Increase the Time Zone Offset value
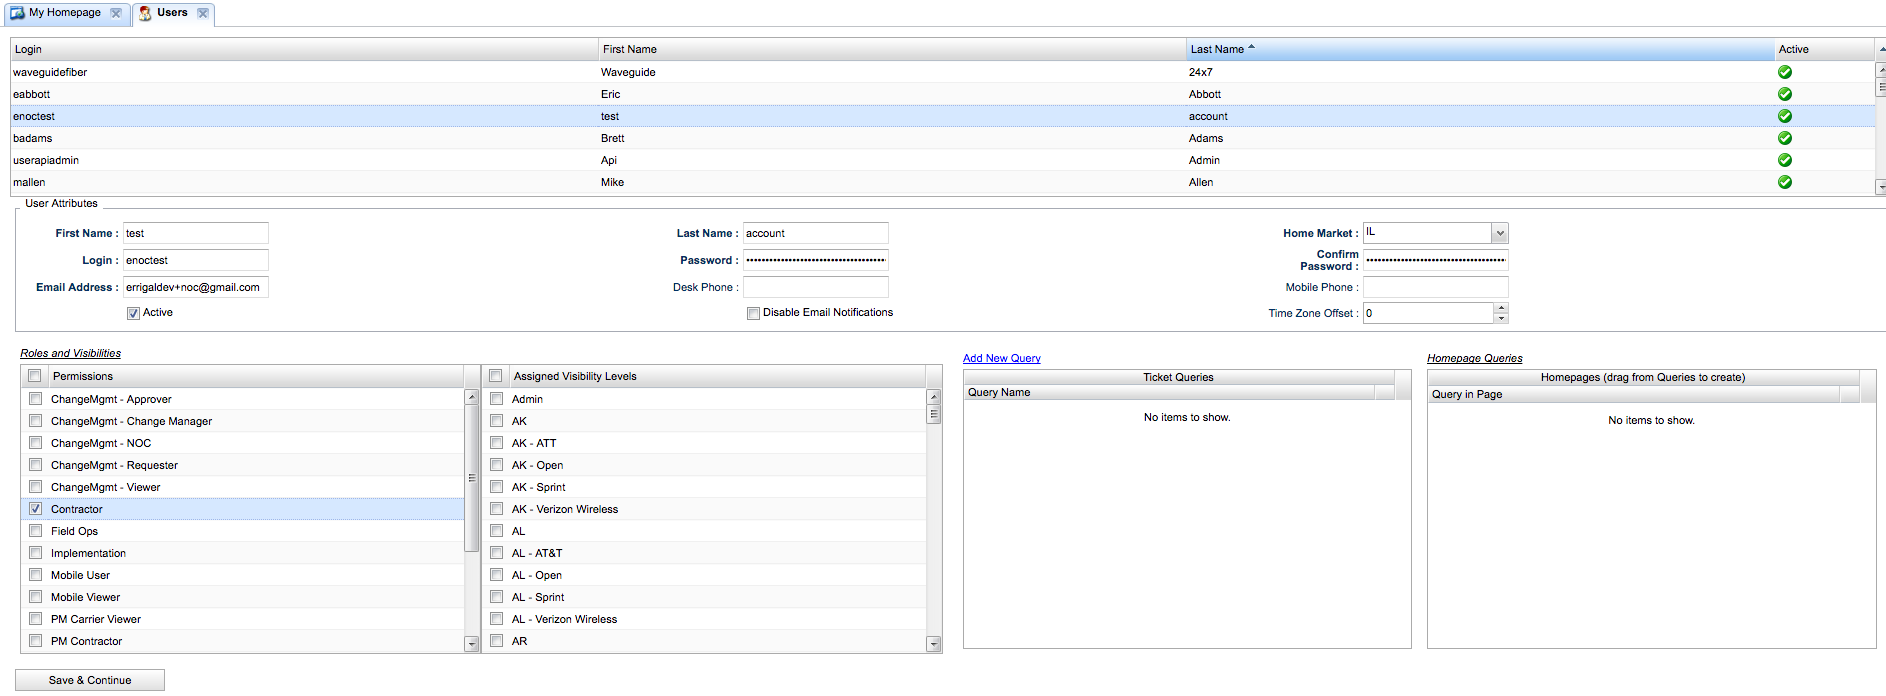This screenshot has height=696, width=1886. [x=1501, y=308]
